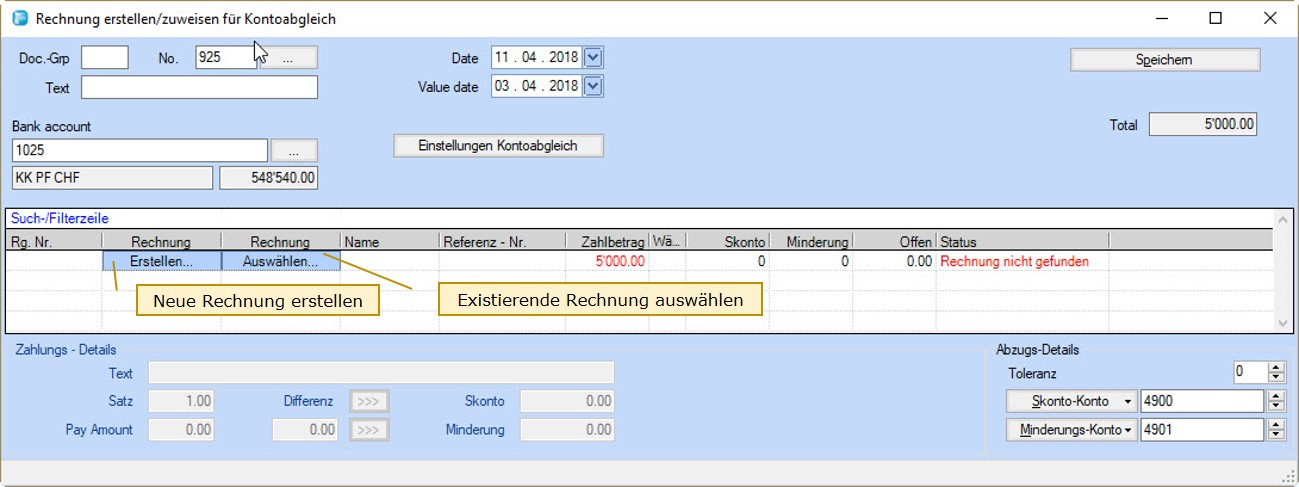
Task: Click browse button next to No. field
Action: (x=288, y=58)
